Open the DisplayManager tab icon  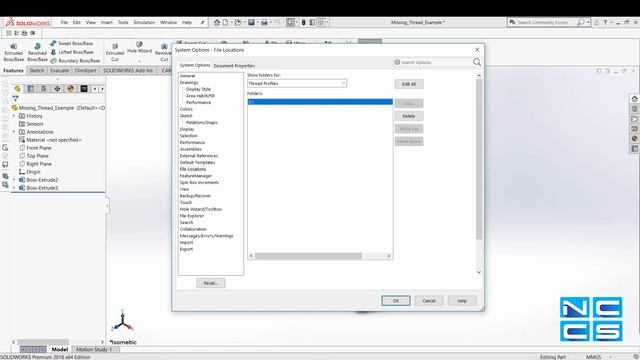(71, 89)
